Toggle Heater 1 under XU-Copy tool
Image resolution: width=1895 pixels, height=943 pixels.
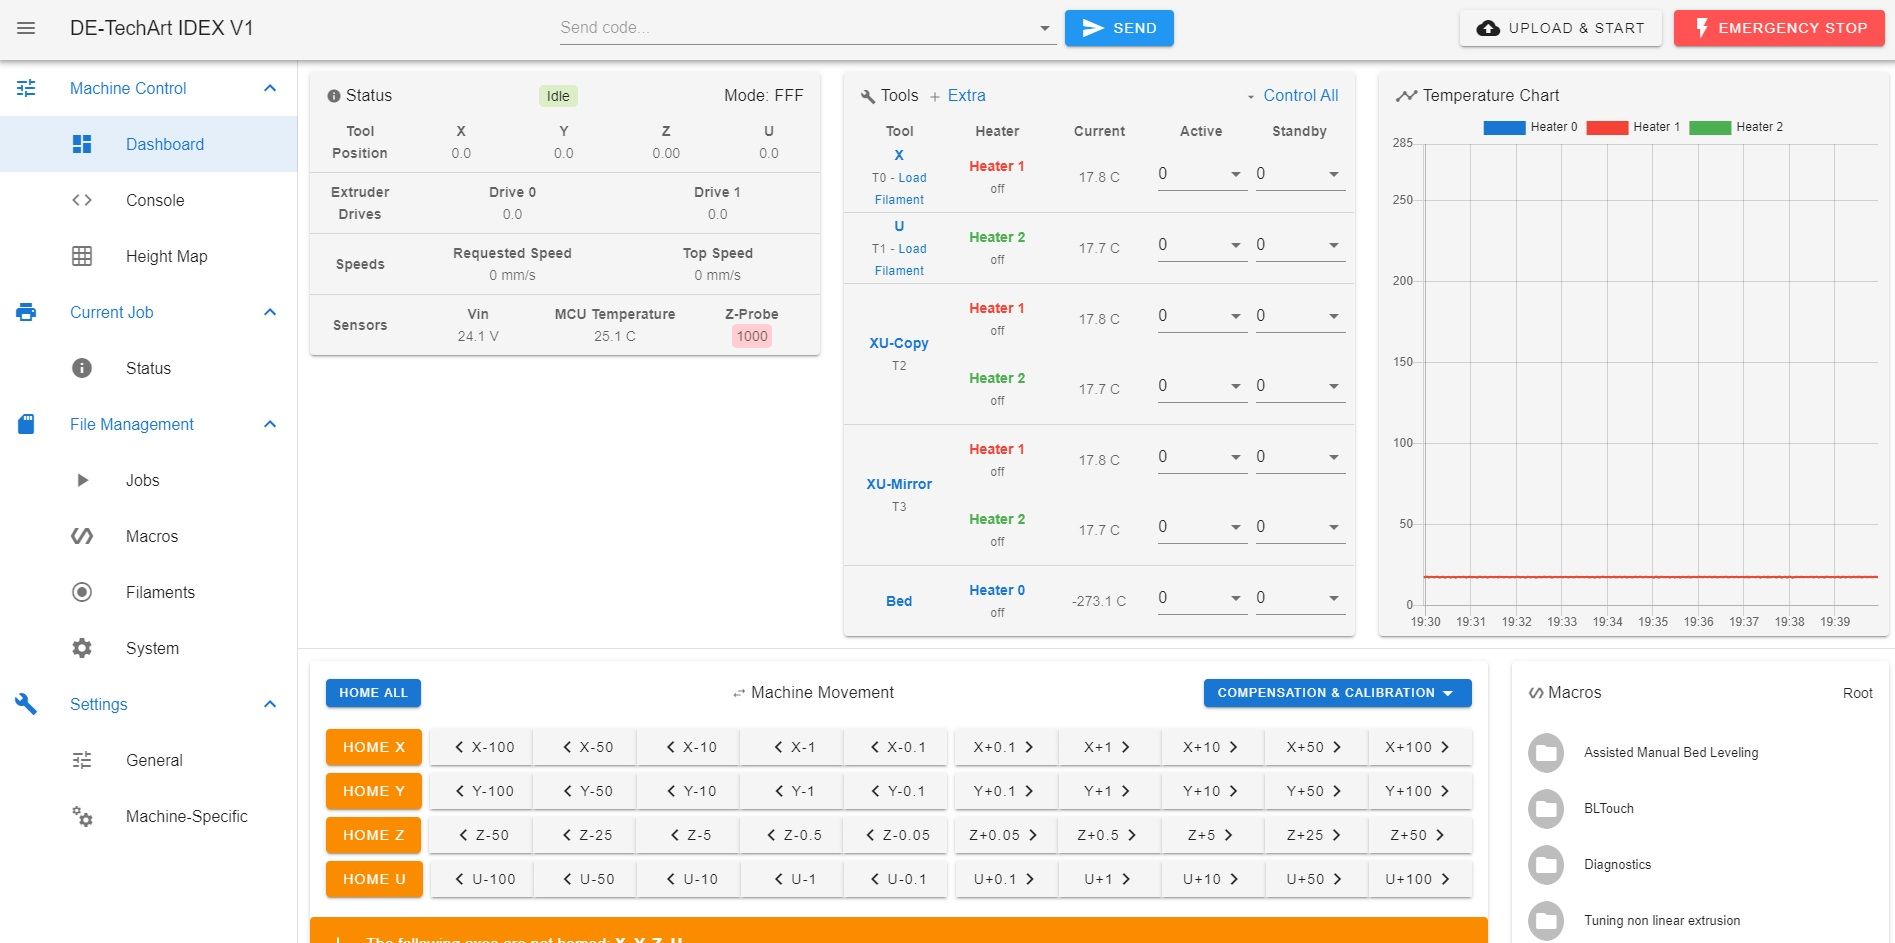[x=997, y=308]
